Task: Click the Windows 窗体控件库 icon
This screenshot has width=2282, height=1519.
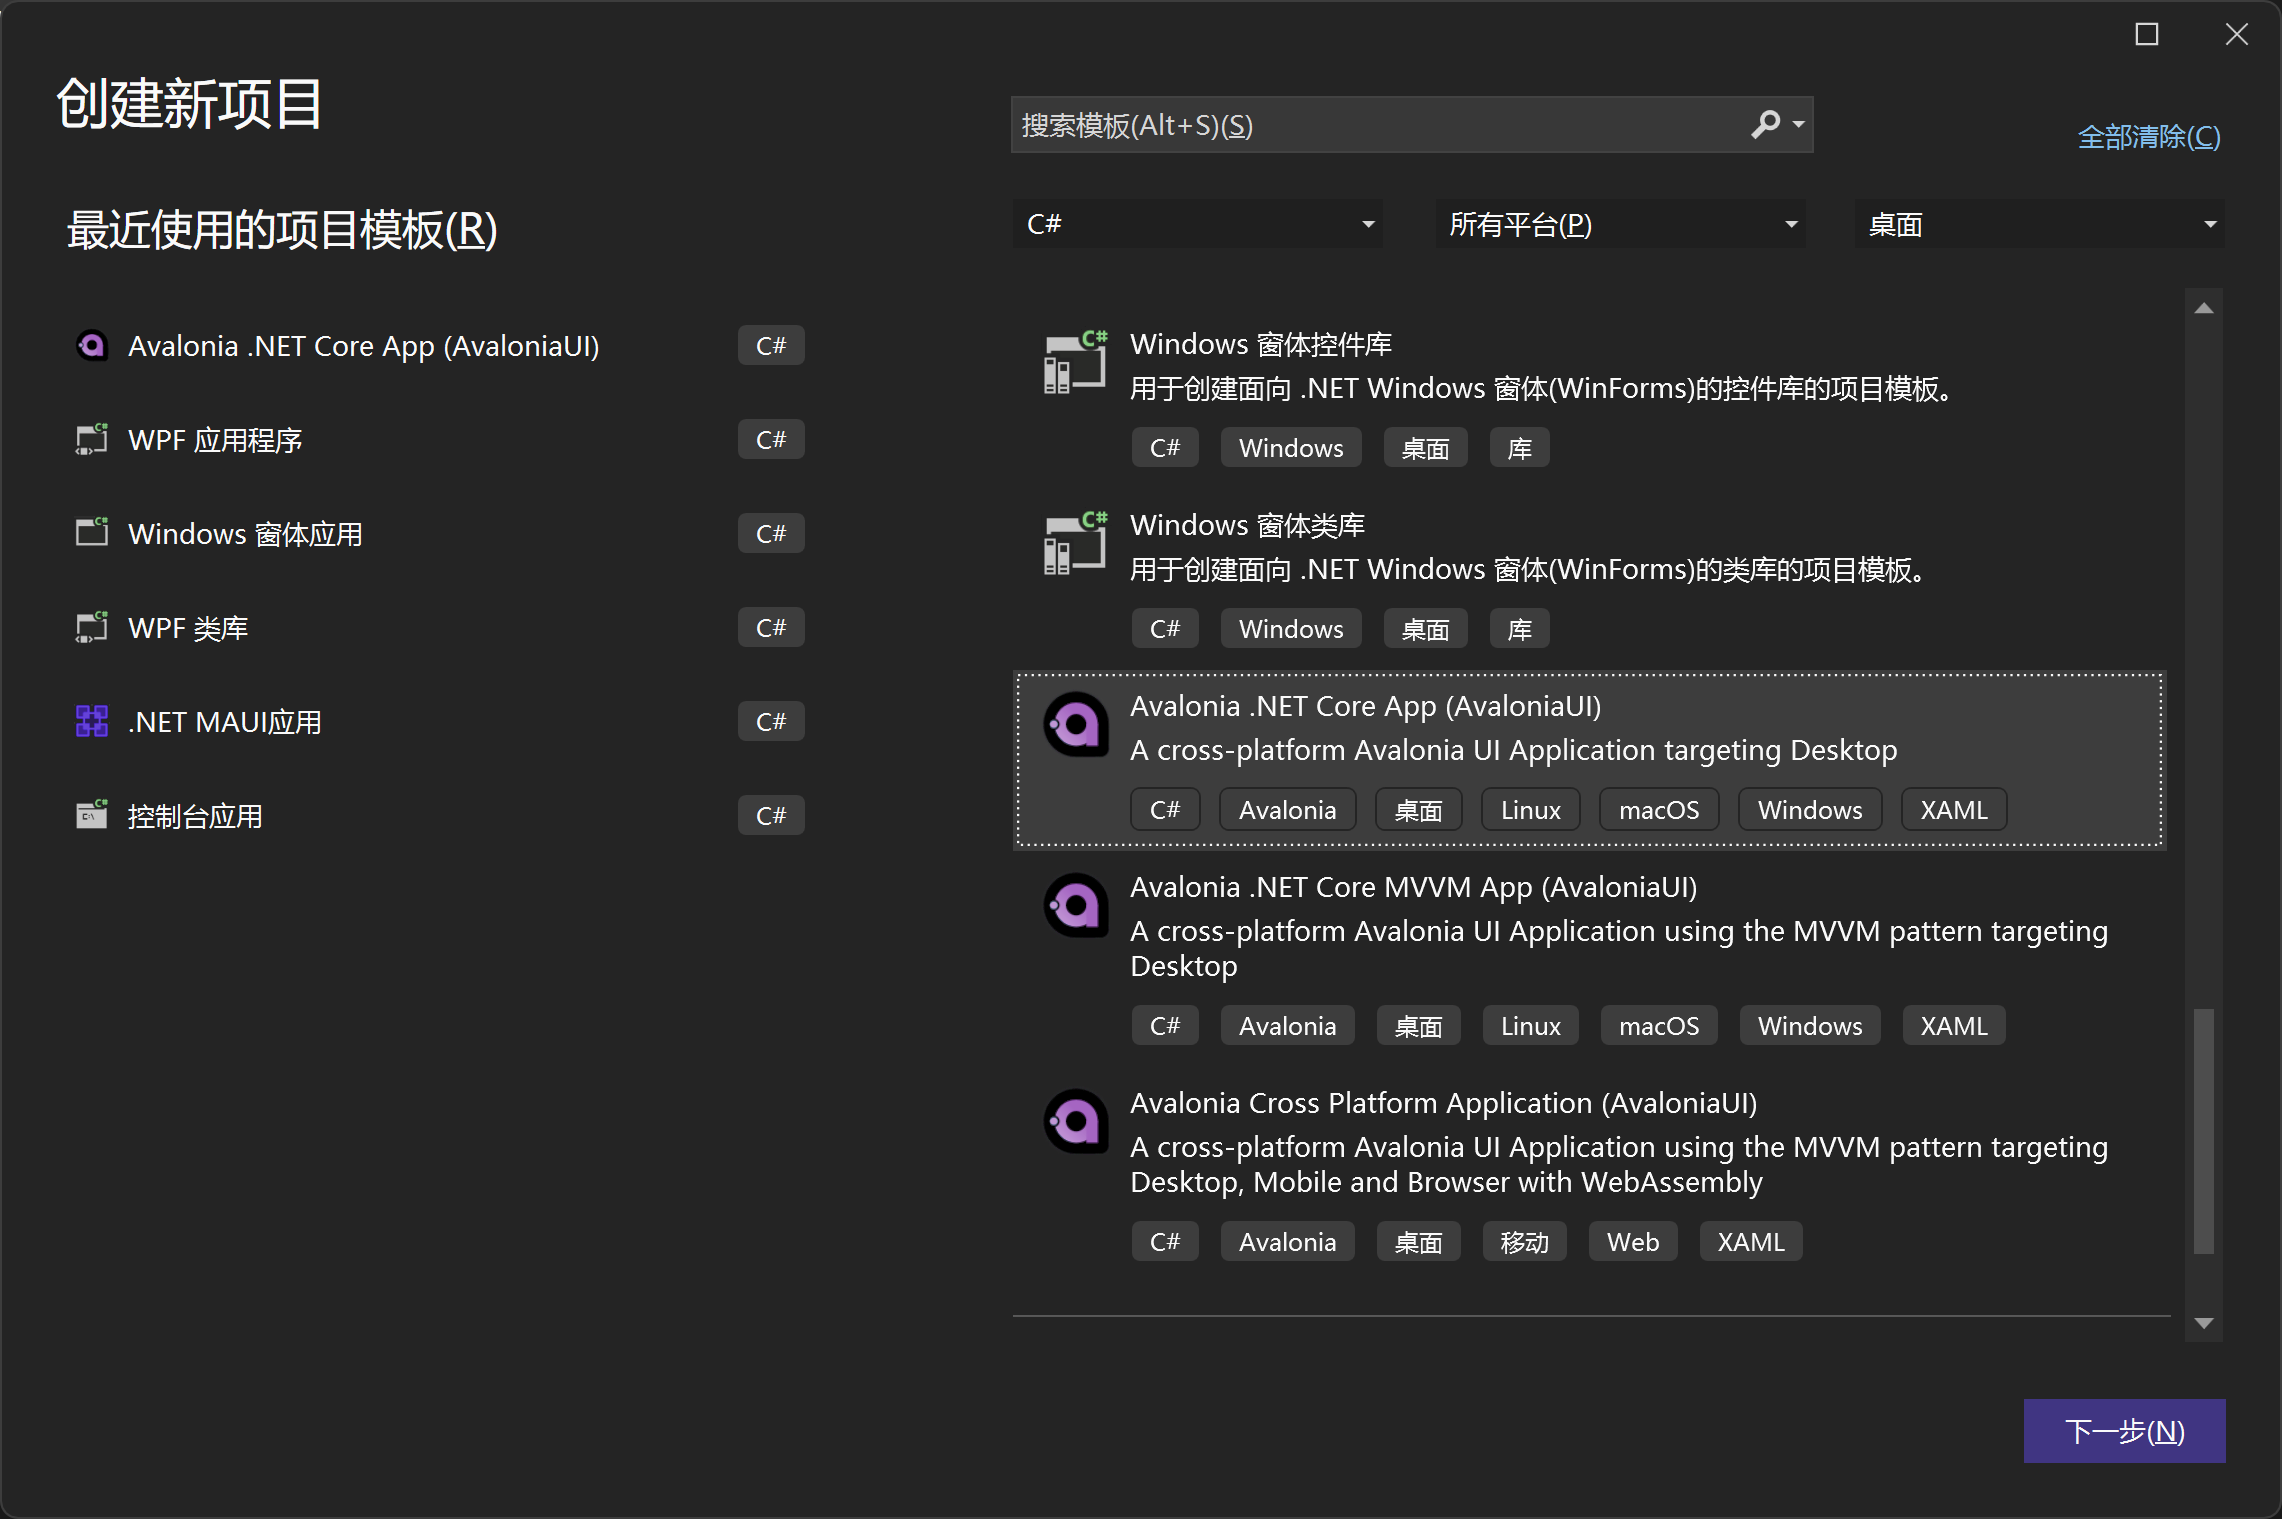Action: click(1074, 363)
